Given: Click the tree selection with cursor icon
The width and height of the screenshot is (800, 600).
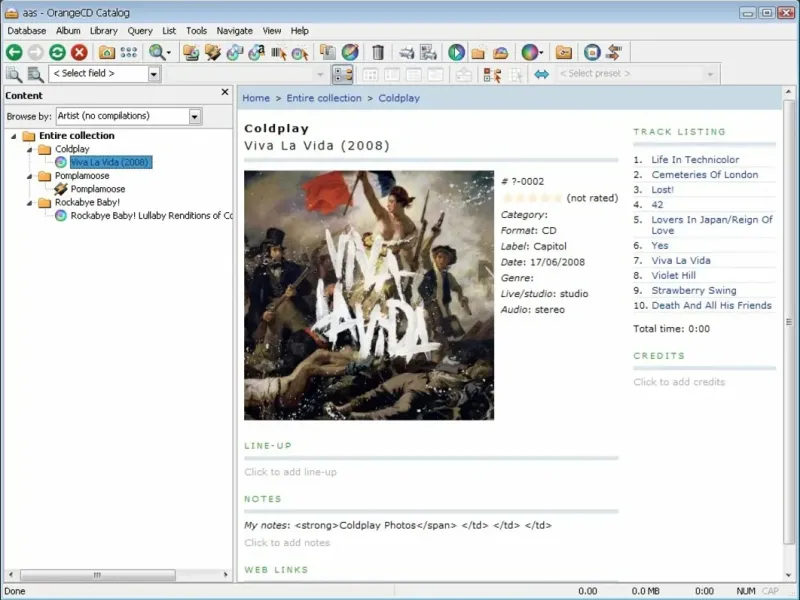Looking at the screenshot, I should click(x=492, y=74).
